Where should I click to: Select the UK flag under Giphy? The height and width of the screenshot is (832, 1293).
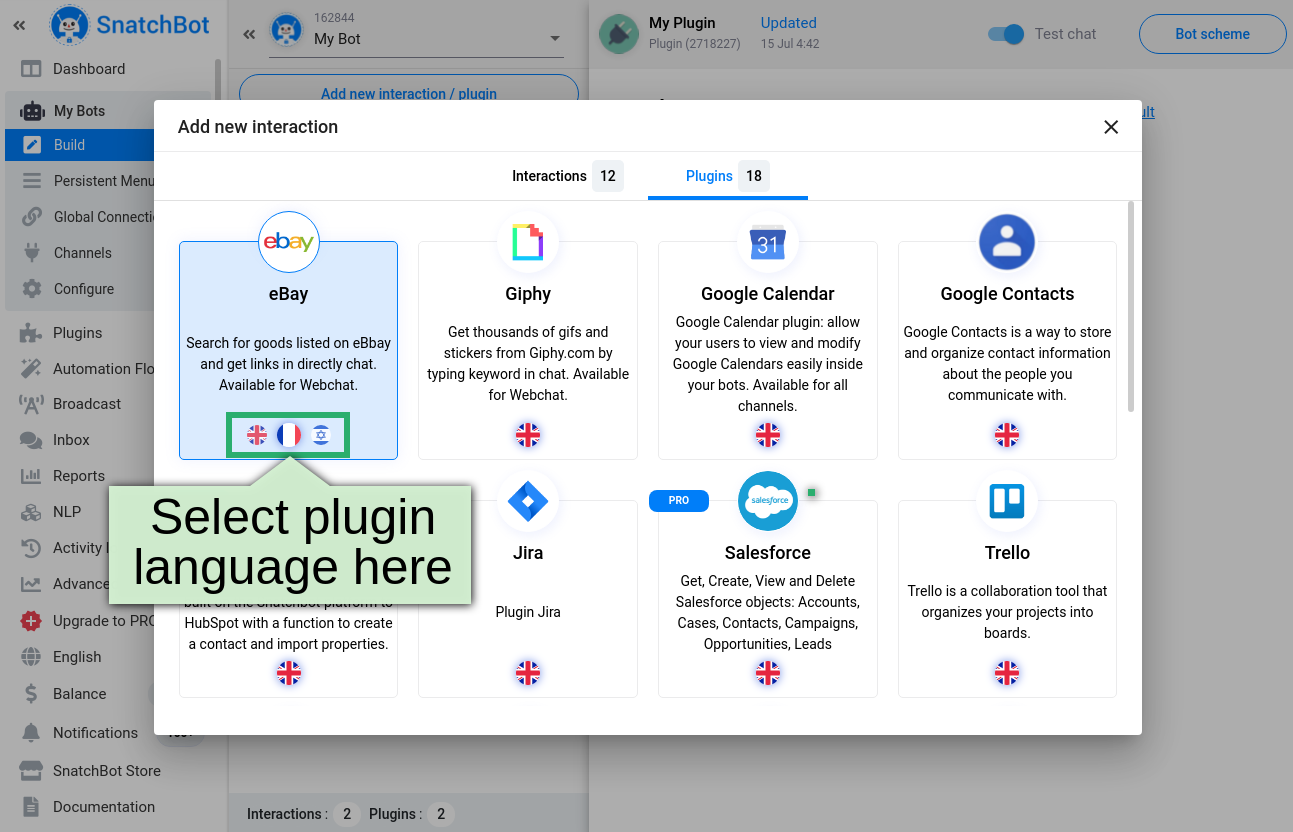coord(528,435)
